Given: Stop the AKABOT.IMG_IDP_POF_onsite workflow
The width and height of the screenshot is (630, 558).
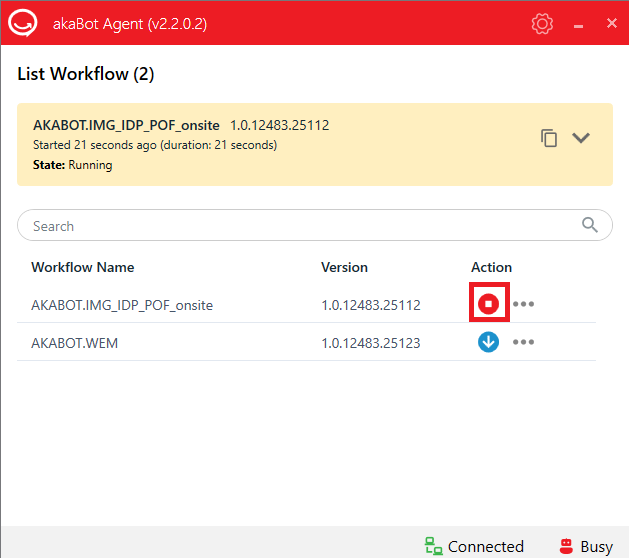Looking at the screenshot, I should 488,303.
